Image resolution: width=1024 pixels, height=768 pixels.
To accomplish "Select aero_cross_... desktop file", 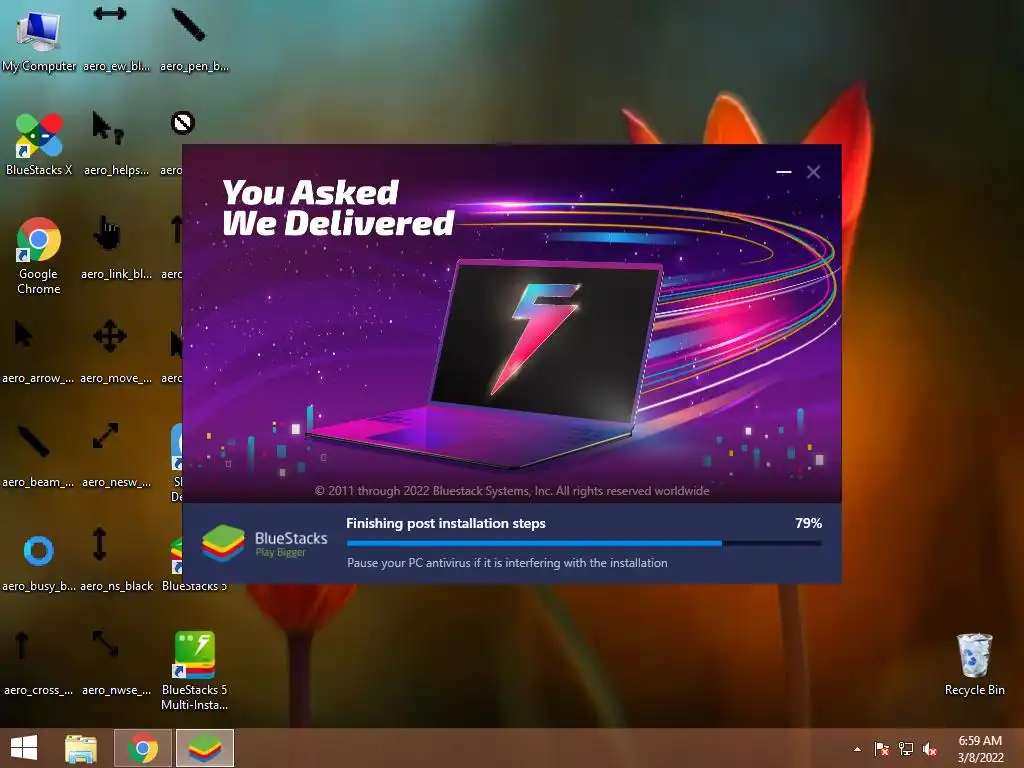I will click(x=37, y=664).
